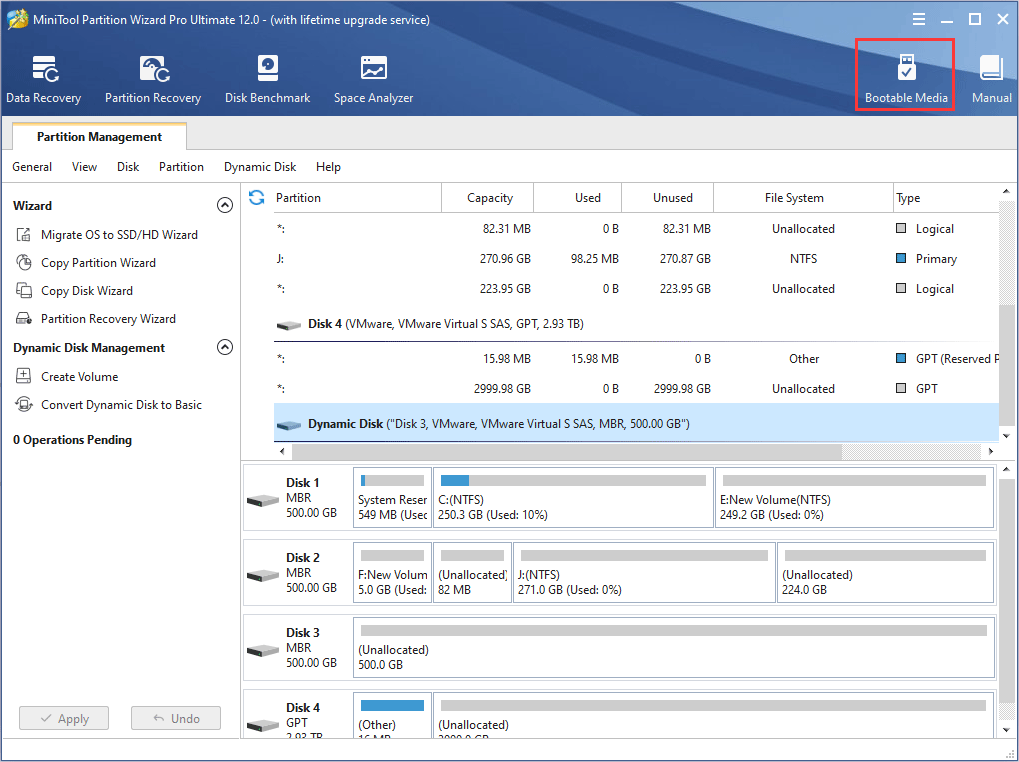
Task: Refresh the partition list
Action: point(257,198)
